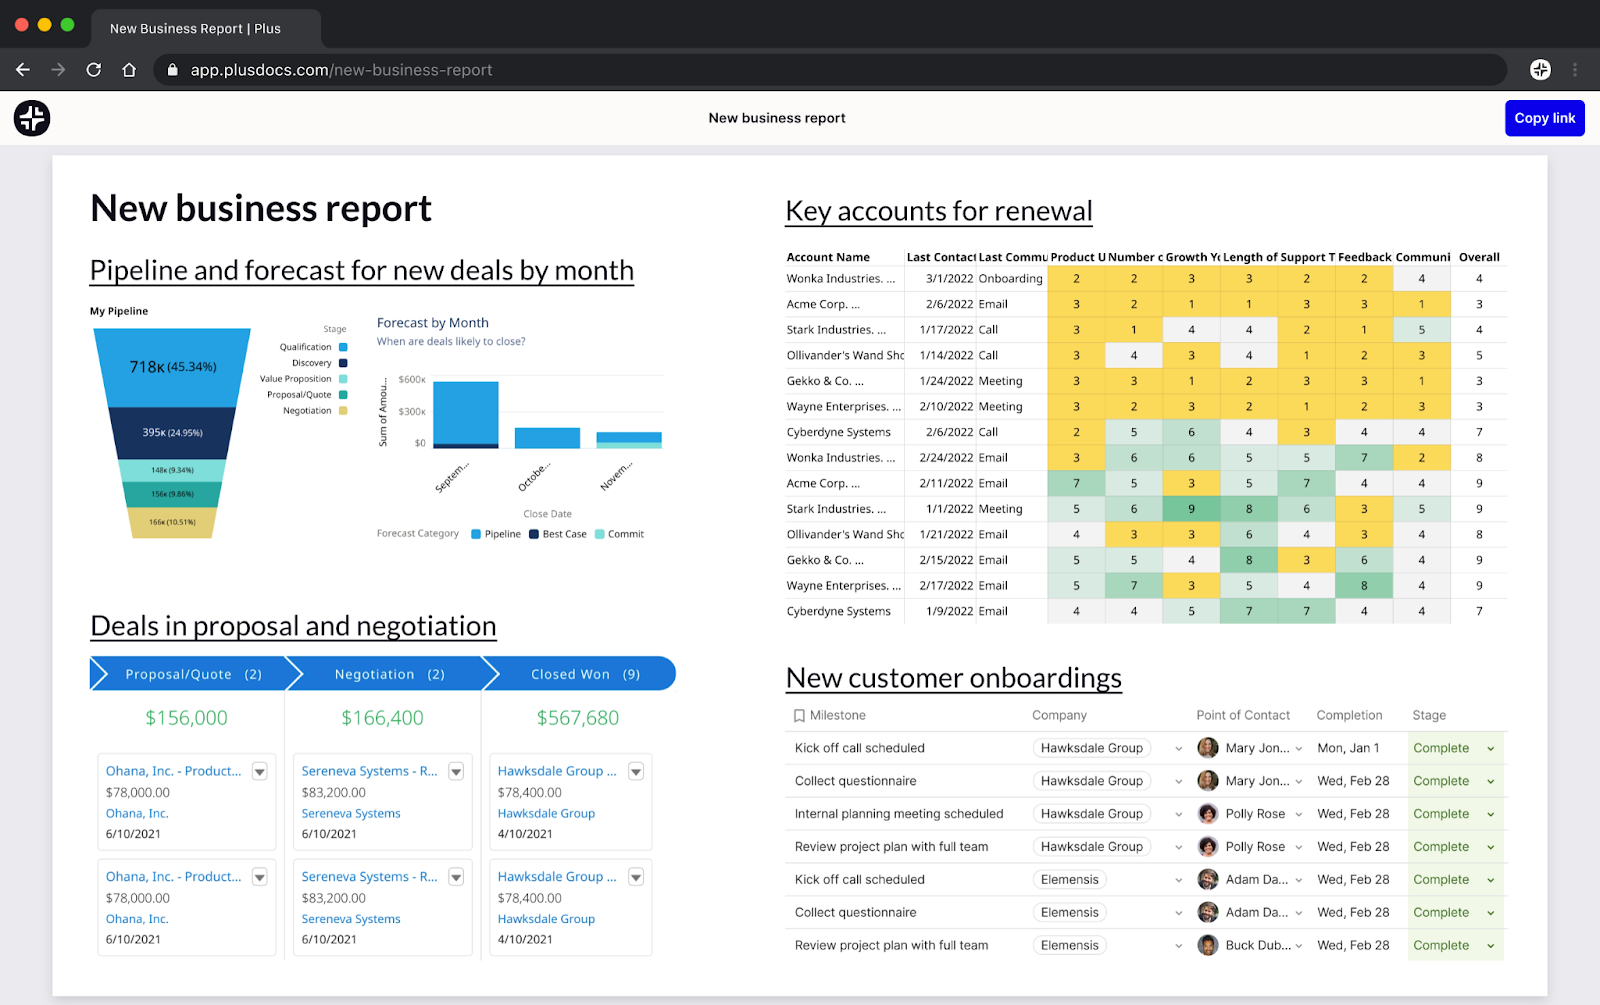
Task: Reload the page using the refresh icon
Action: (x=93, y=70)
